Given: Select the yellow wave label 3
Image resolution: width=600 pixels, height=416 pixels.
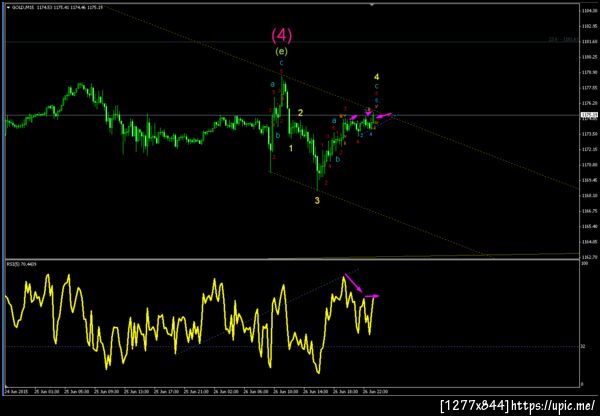Looking at the screenshot, I should 317,200.
